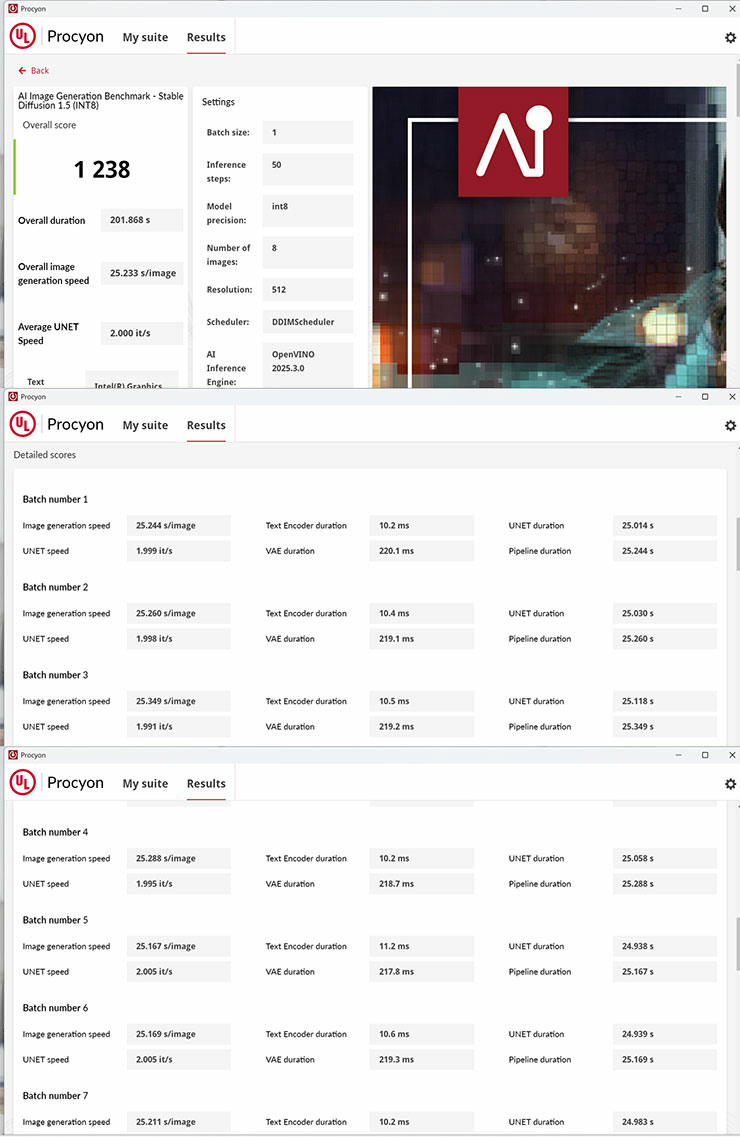
Task: Click the AI benchmark preview image
Action: point(549,237)
